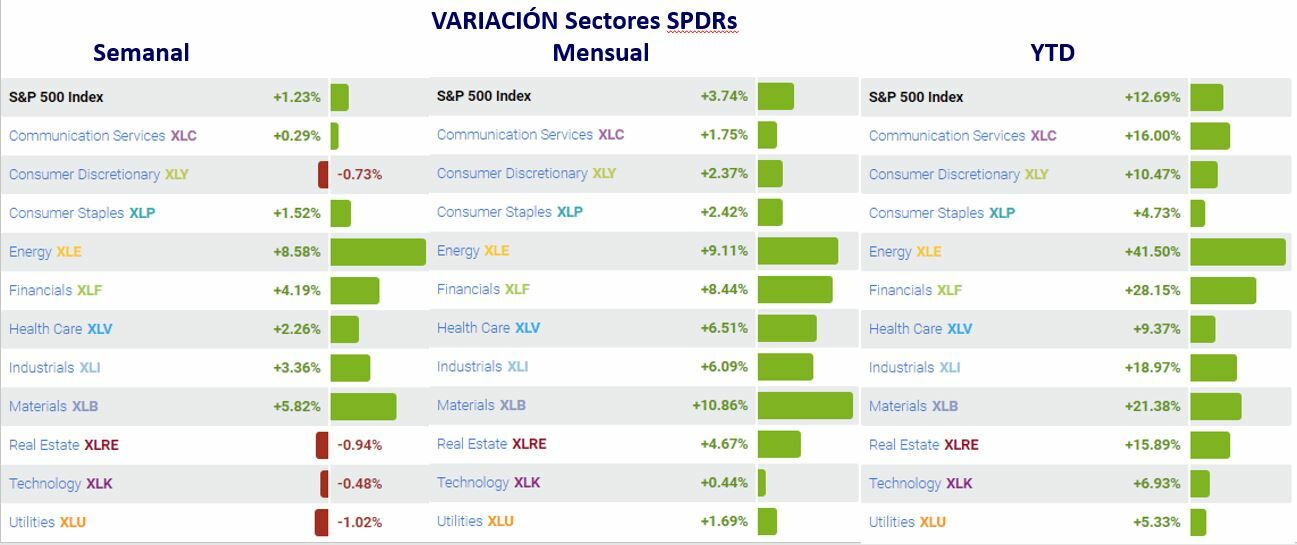This screenshot has height=545, width=1297.
Task: Open Utilities XLU link in Semanal table
Action: 47,521
